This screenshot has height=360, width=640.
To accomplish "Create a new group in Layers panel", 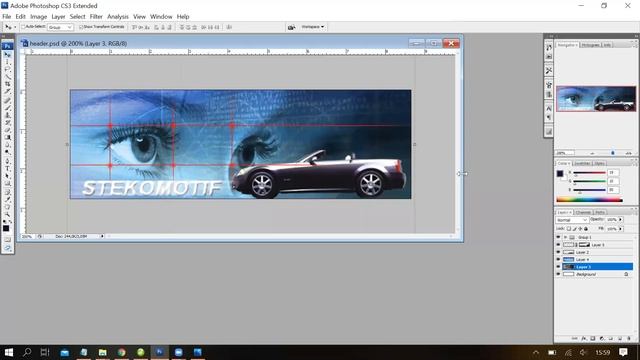I will click(x=611, y=338).
